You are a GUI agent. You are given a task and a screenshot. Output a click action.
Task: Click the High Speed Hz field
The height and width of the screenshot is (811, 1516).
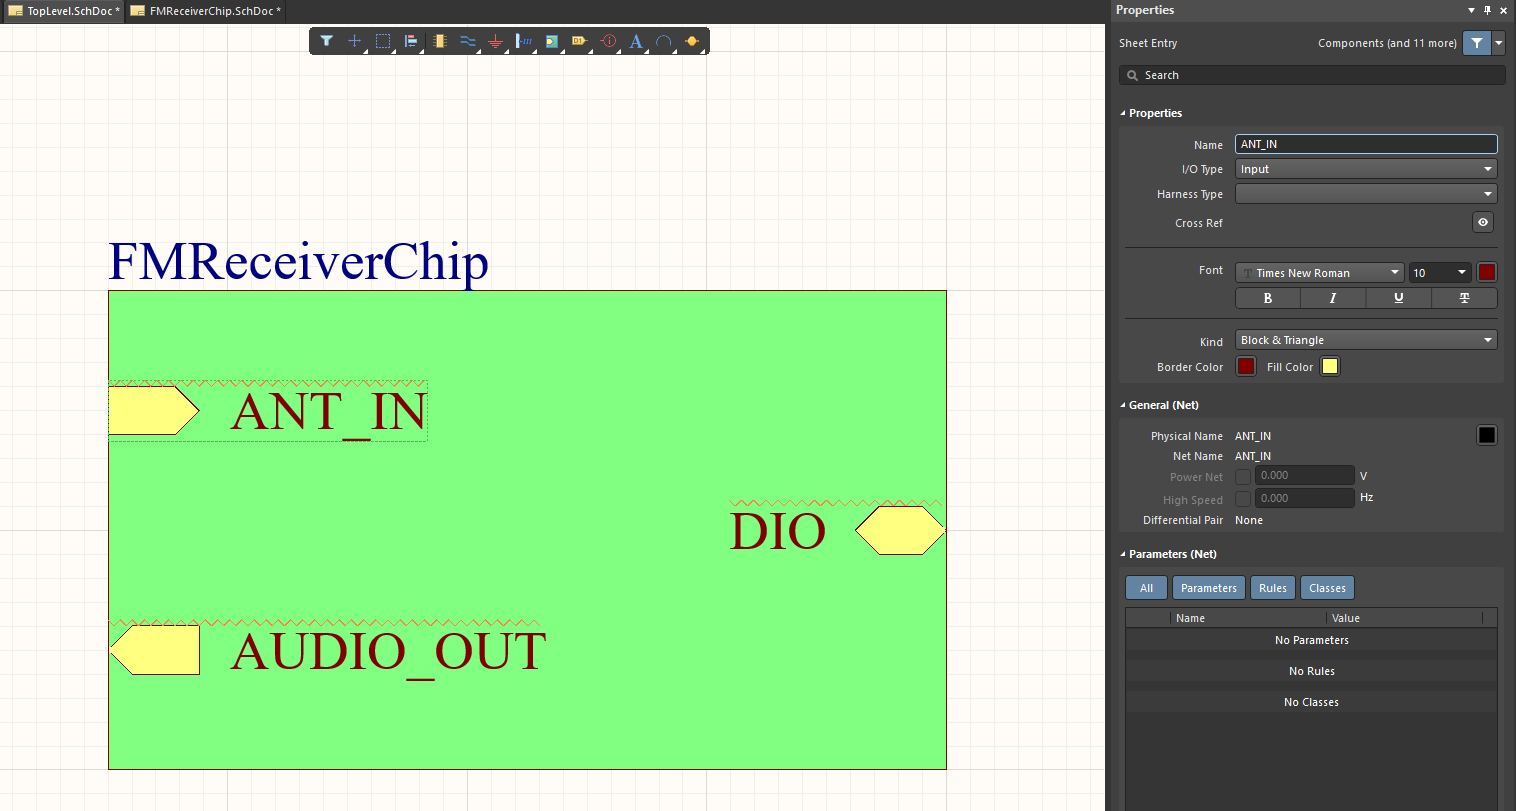(x=1305, y=498)
